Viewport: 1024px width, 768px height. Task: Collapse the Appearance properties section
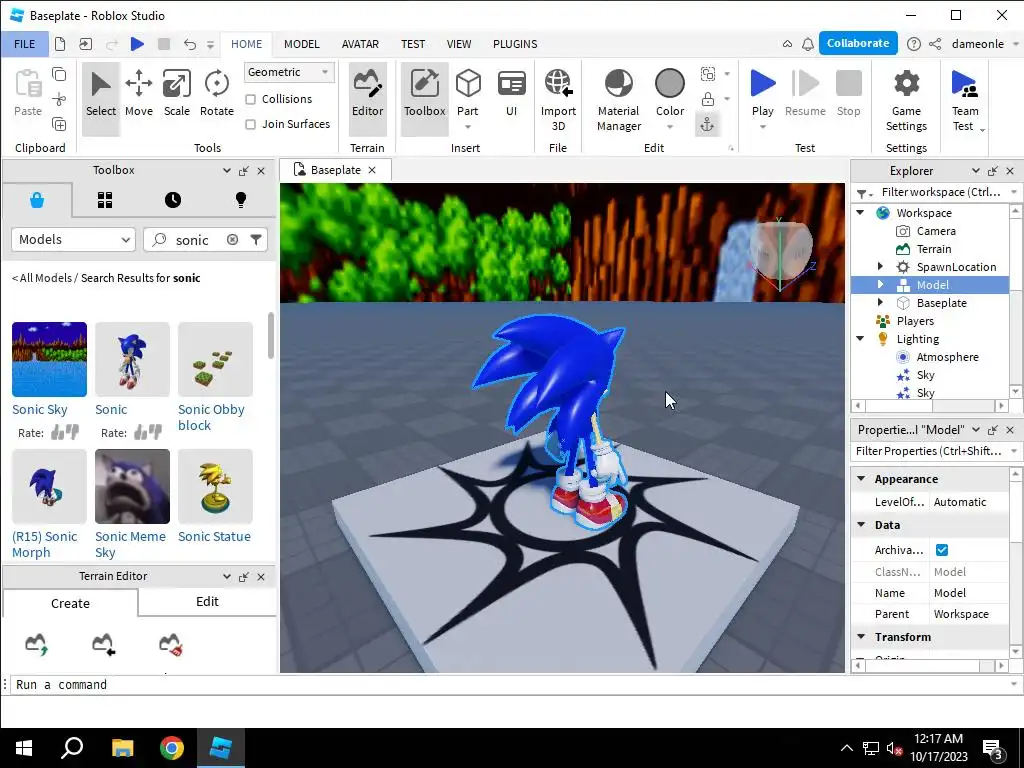861,479
